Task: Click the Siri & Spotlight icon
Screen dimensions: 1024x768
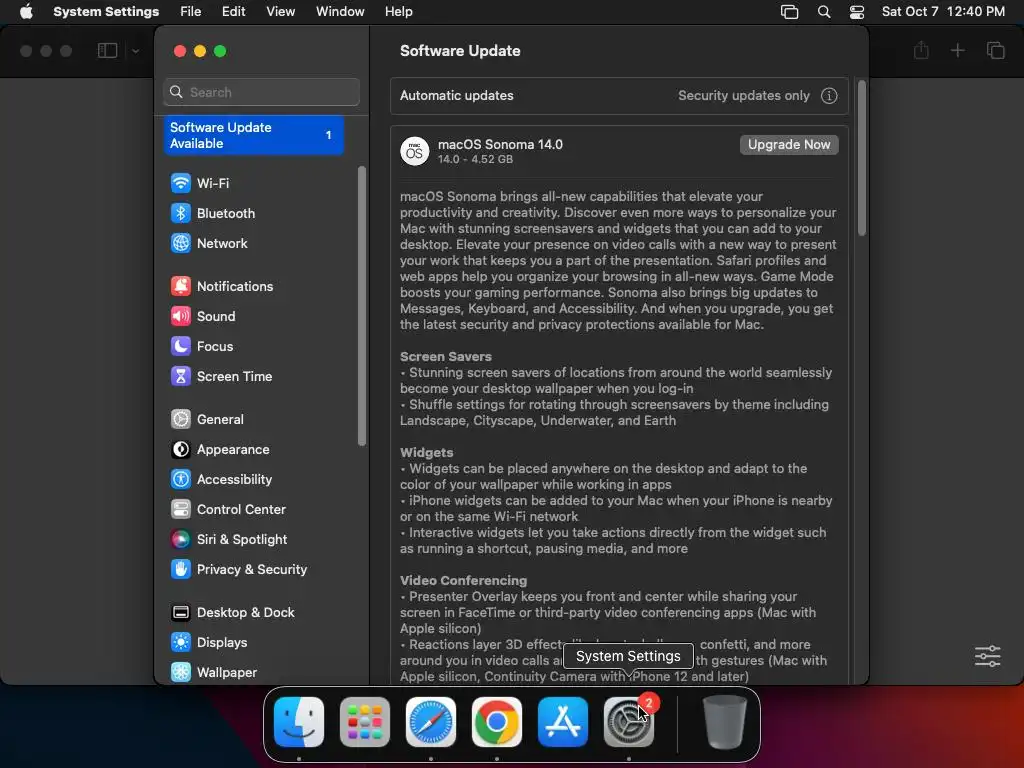Action: (x=180, y=539)
